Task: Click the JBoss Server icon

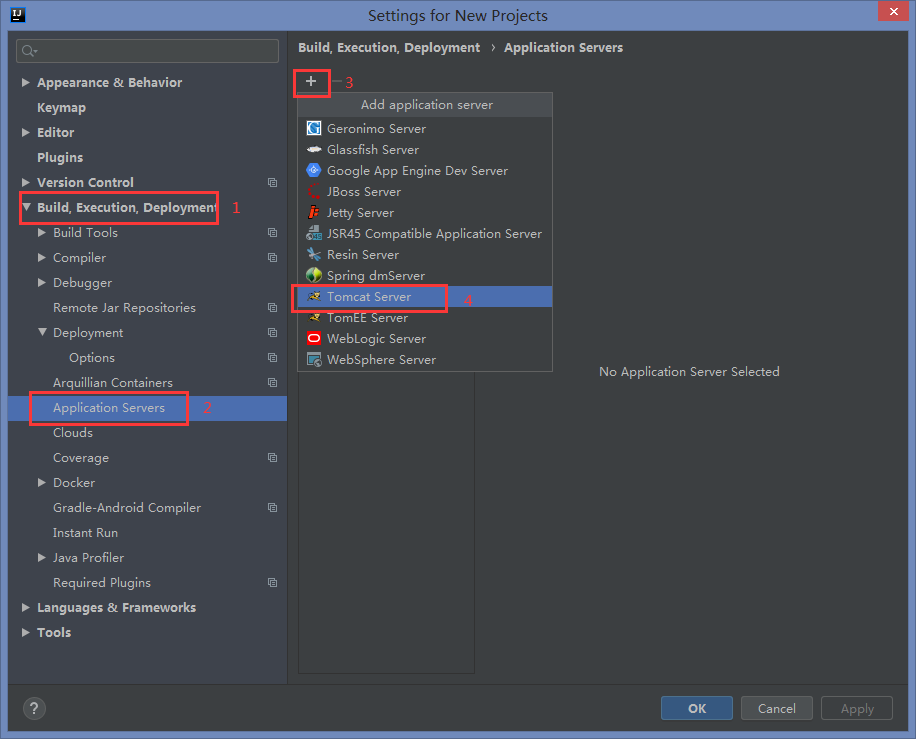Action: [314, 192]
